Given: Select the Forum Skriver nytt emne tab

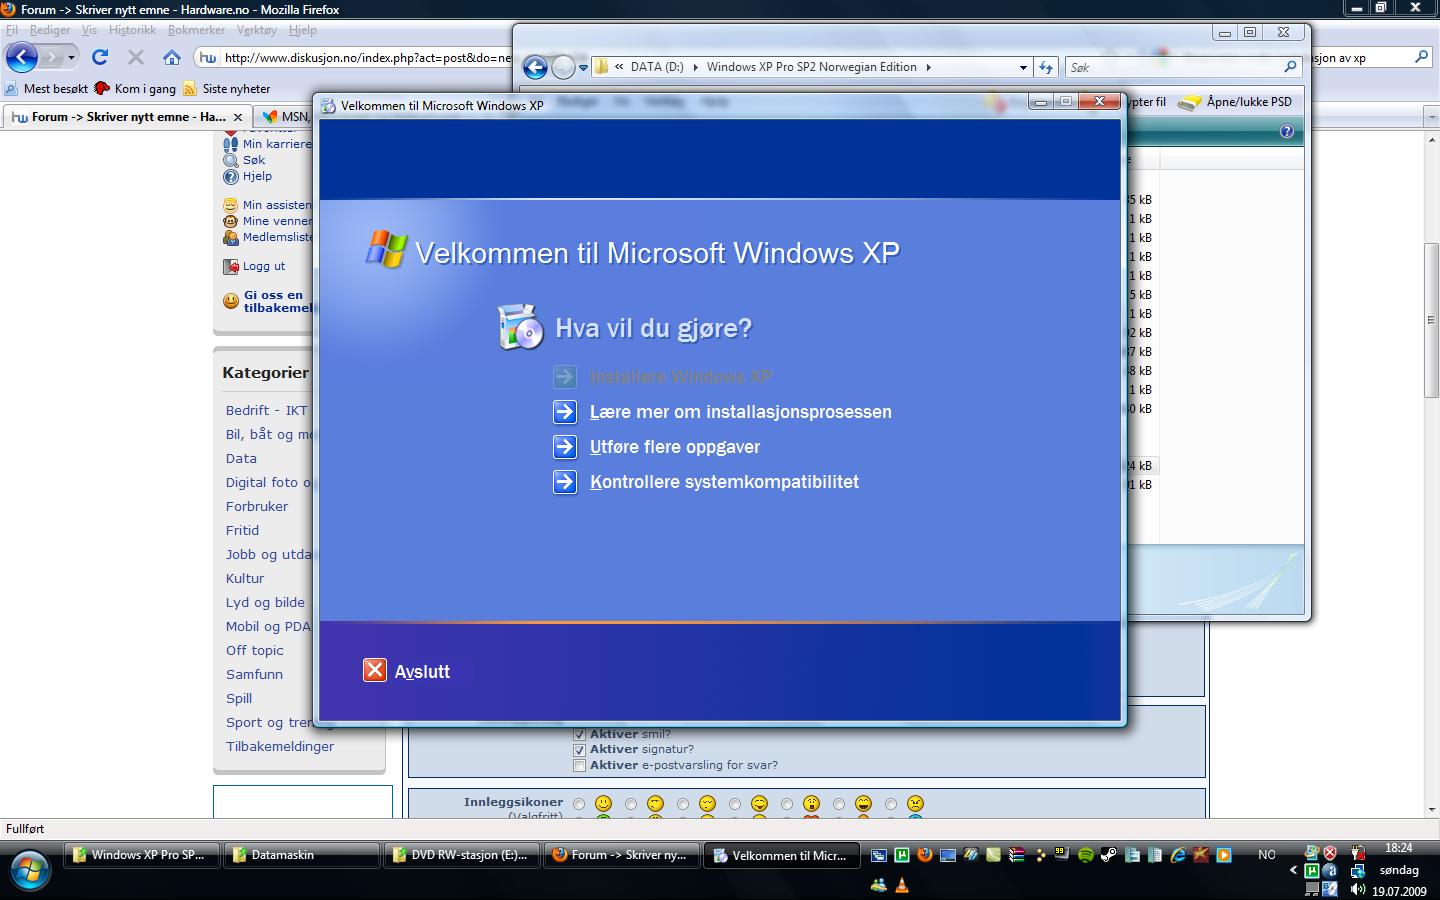Looking at the screenshot, I should point(127,117).
